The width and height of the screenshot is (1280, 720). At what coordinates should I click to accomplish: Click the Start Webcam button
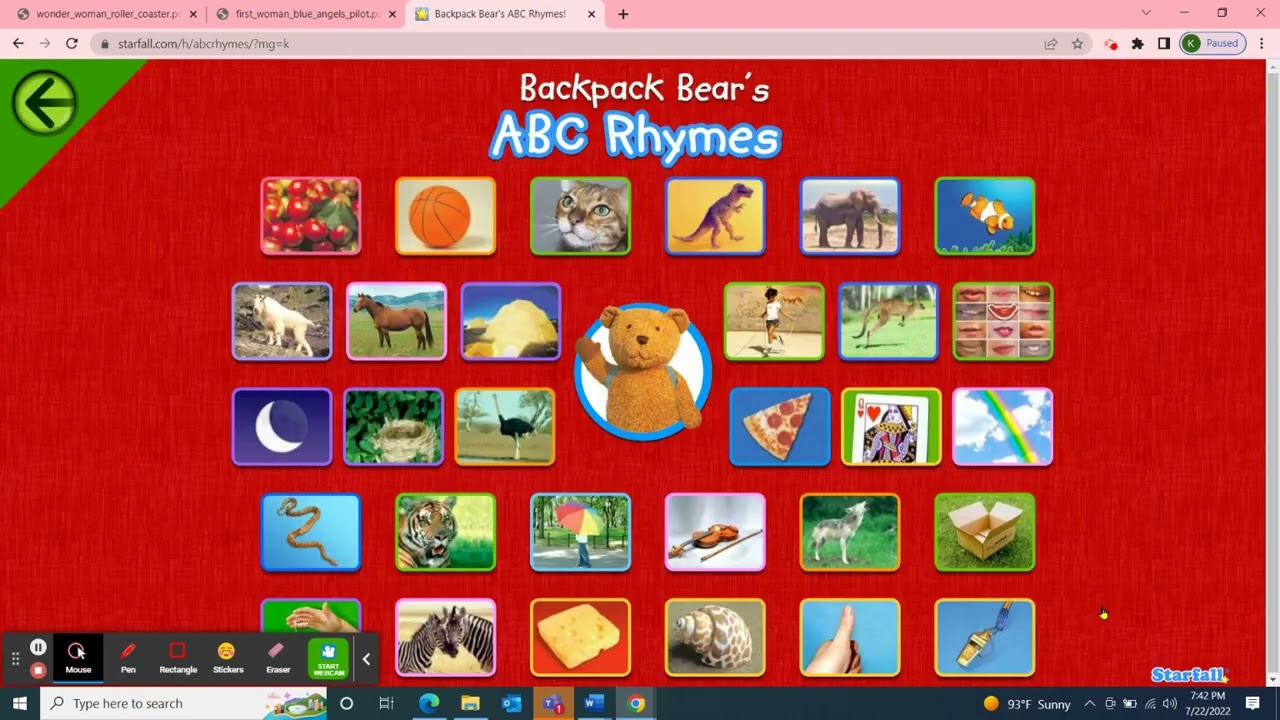click(x=329, y=659)
